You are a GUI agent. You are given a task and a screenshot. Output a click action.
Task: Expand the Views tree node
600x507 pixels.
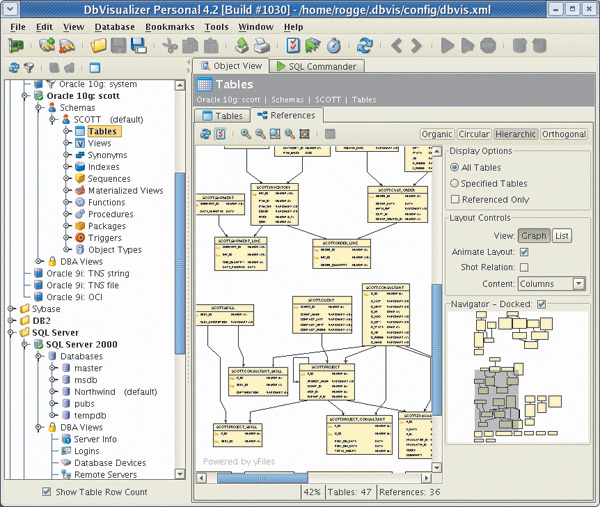[67, 143]
